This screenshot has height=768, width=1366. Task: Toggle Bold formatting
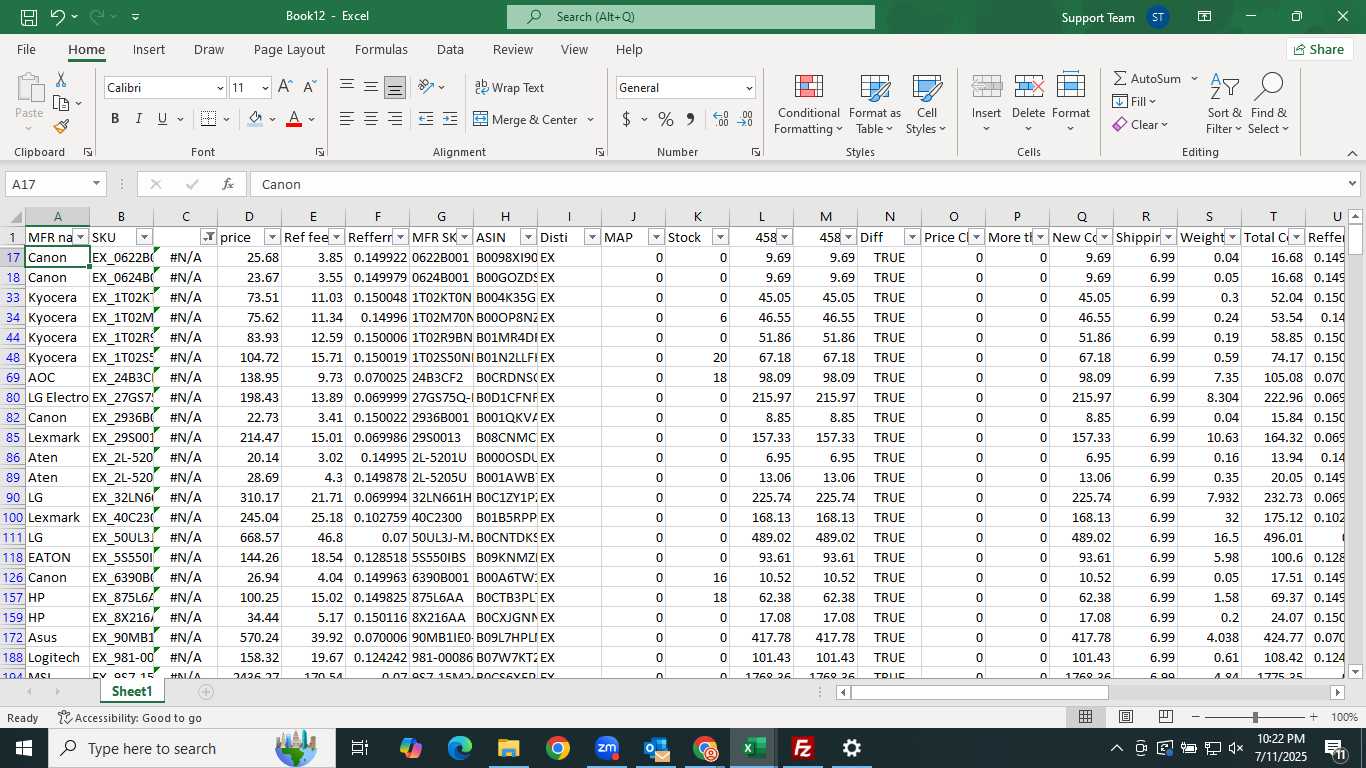(x=115, y=119)
